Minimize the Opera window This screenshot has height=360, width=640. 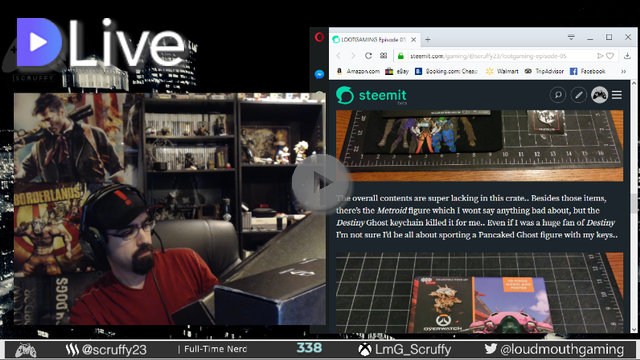click(590, 38)
